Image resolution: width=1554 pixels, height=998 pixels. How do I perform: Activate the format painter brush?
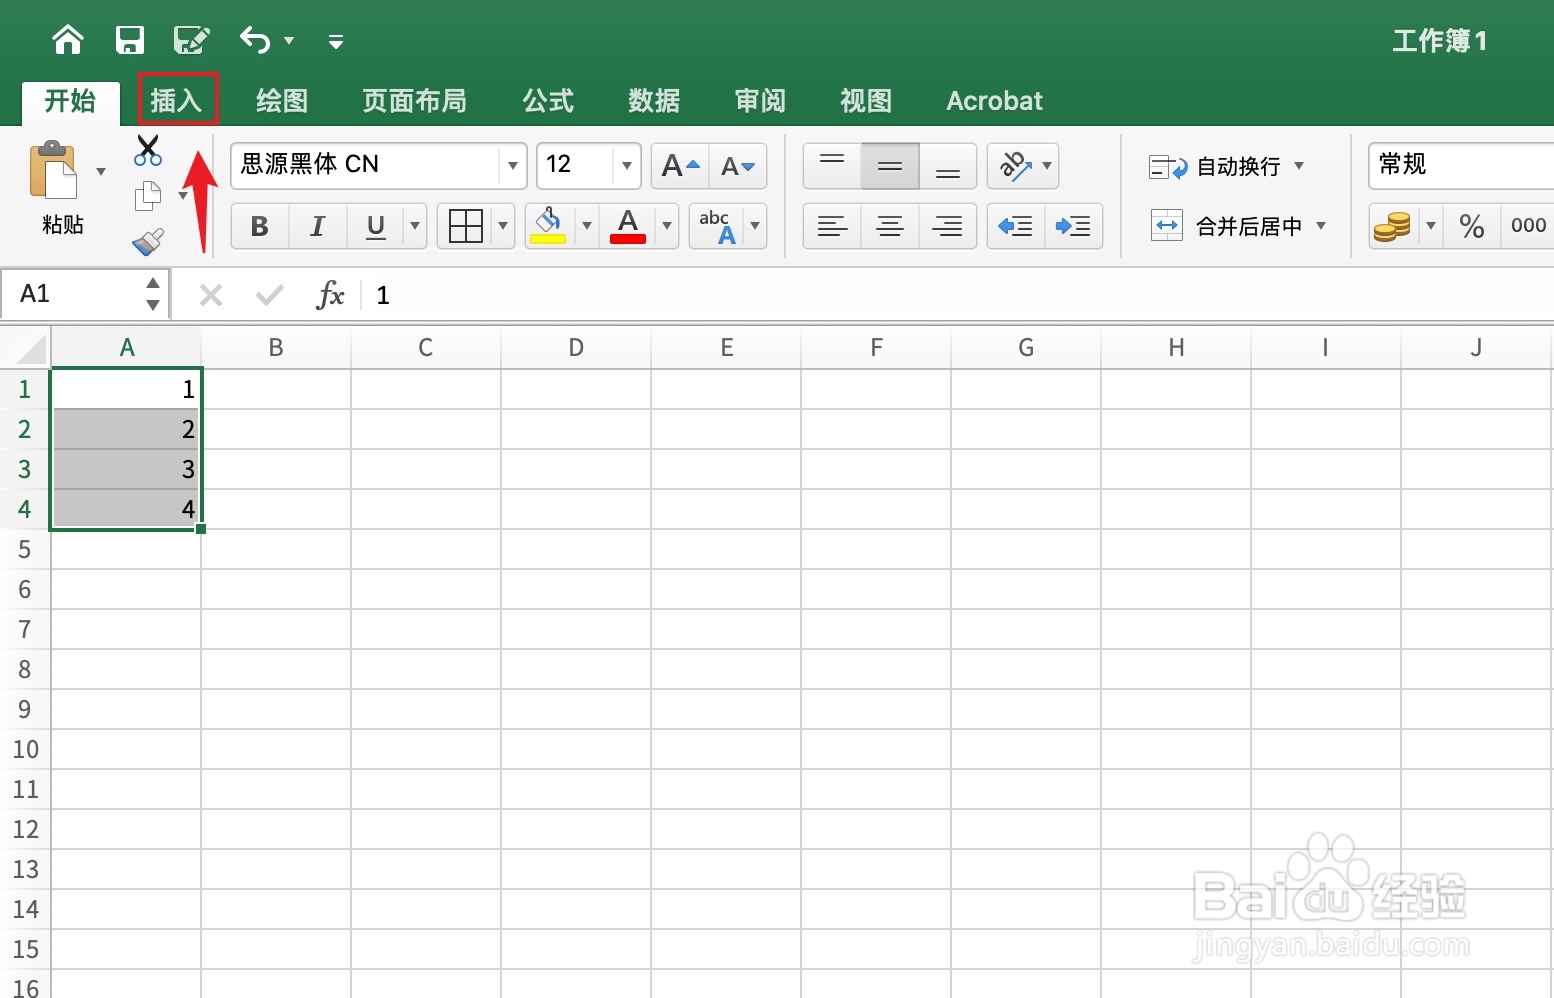point(148,242)
